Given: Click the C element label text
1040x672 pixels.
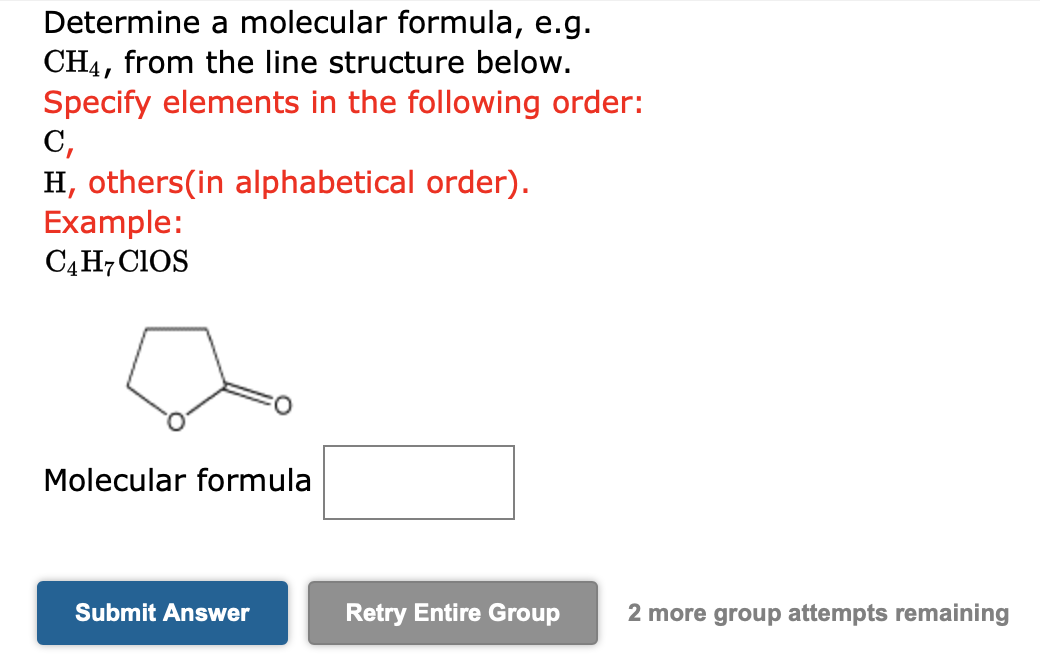Looking at the screenshot, I should (52, 142).
